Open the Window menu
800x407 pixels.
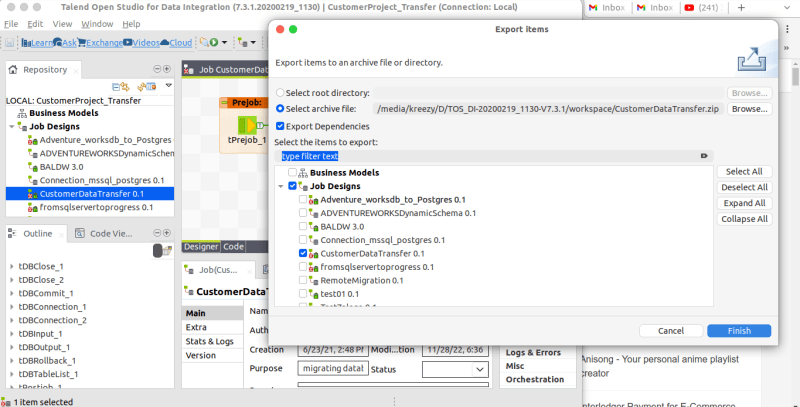pos(97,23)
